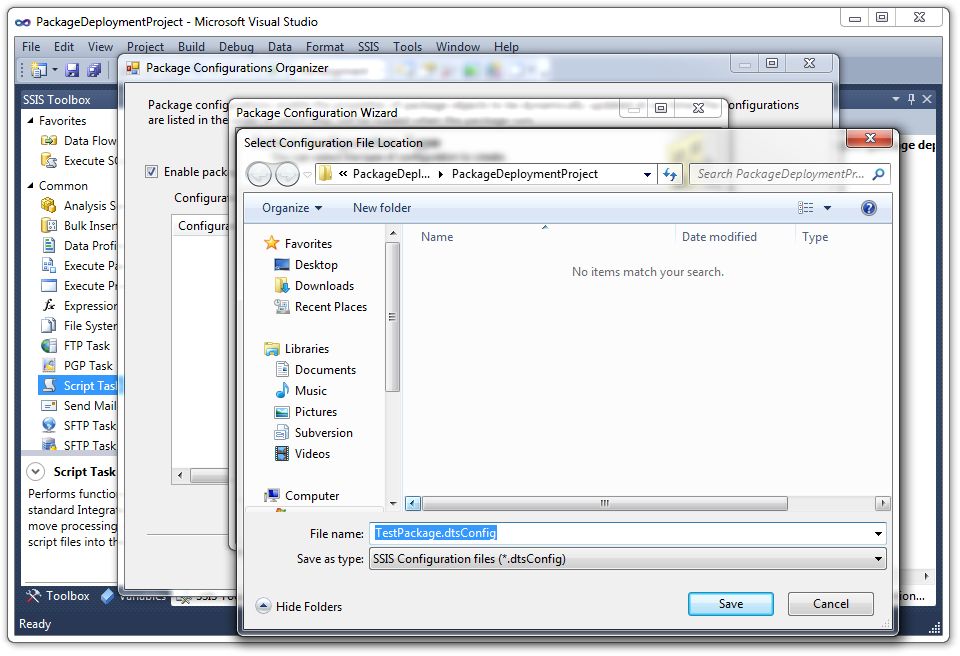
Task: Open the View menu
Action: [x=100, y=47]
